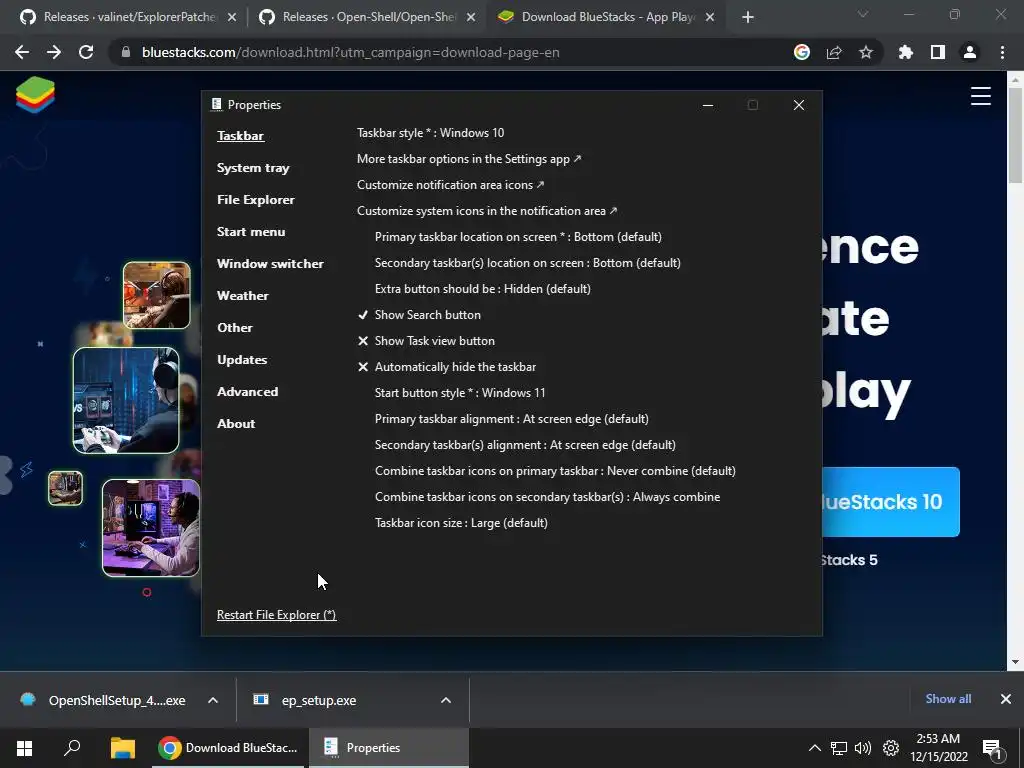Viewport: 1024px width, 768px height.
Task: Click the settings gear tray icon
Action: click(891, 748)
